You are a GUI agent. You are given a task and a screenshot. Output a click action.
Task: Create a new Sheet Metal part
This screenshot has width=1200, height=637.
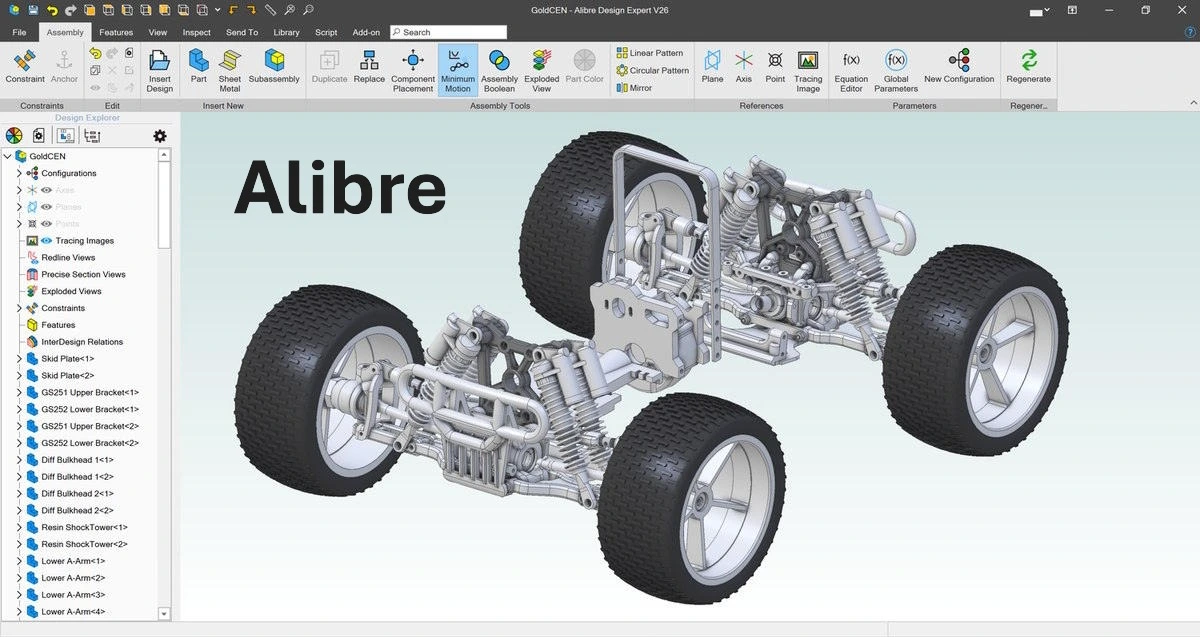click(x=230, y=70)
